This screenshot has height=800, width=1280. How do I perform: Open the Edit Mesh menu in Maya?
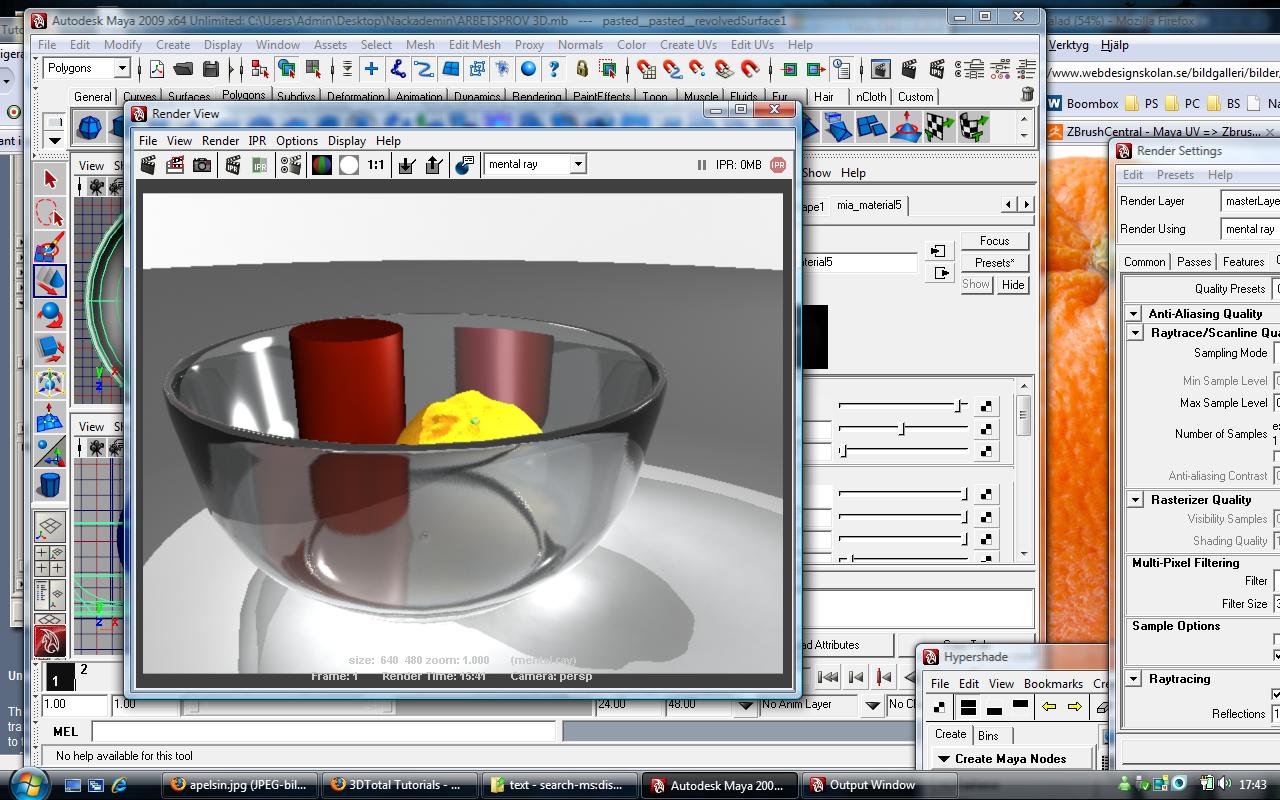click(474, 45)
